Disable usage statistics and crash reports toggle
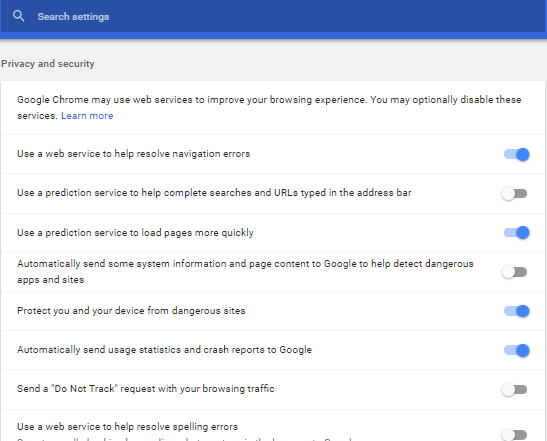The height and width of the screenshot is (441, 547). coord(516,350)
